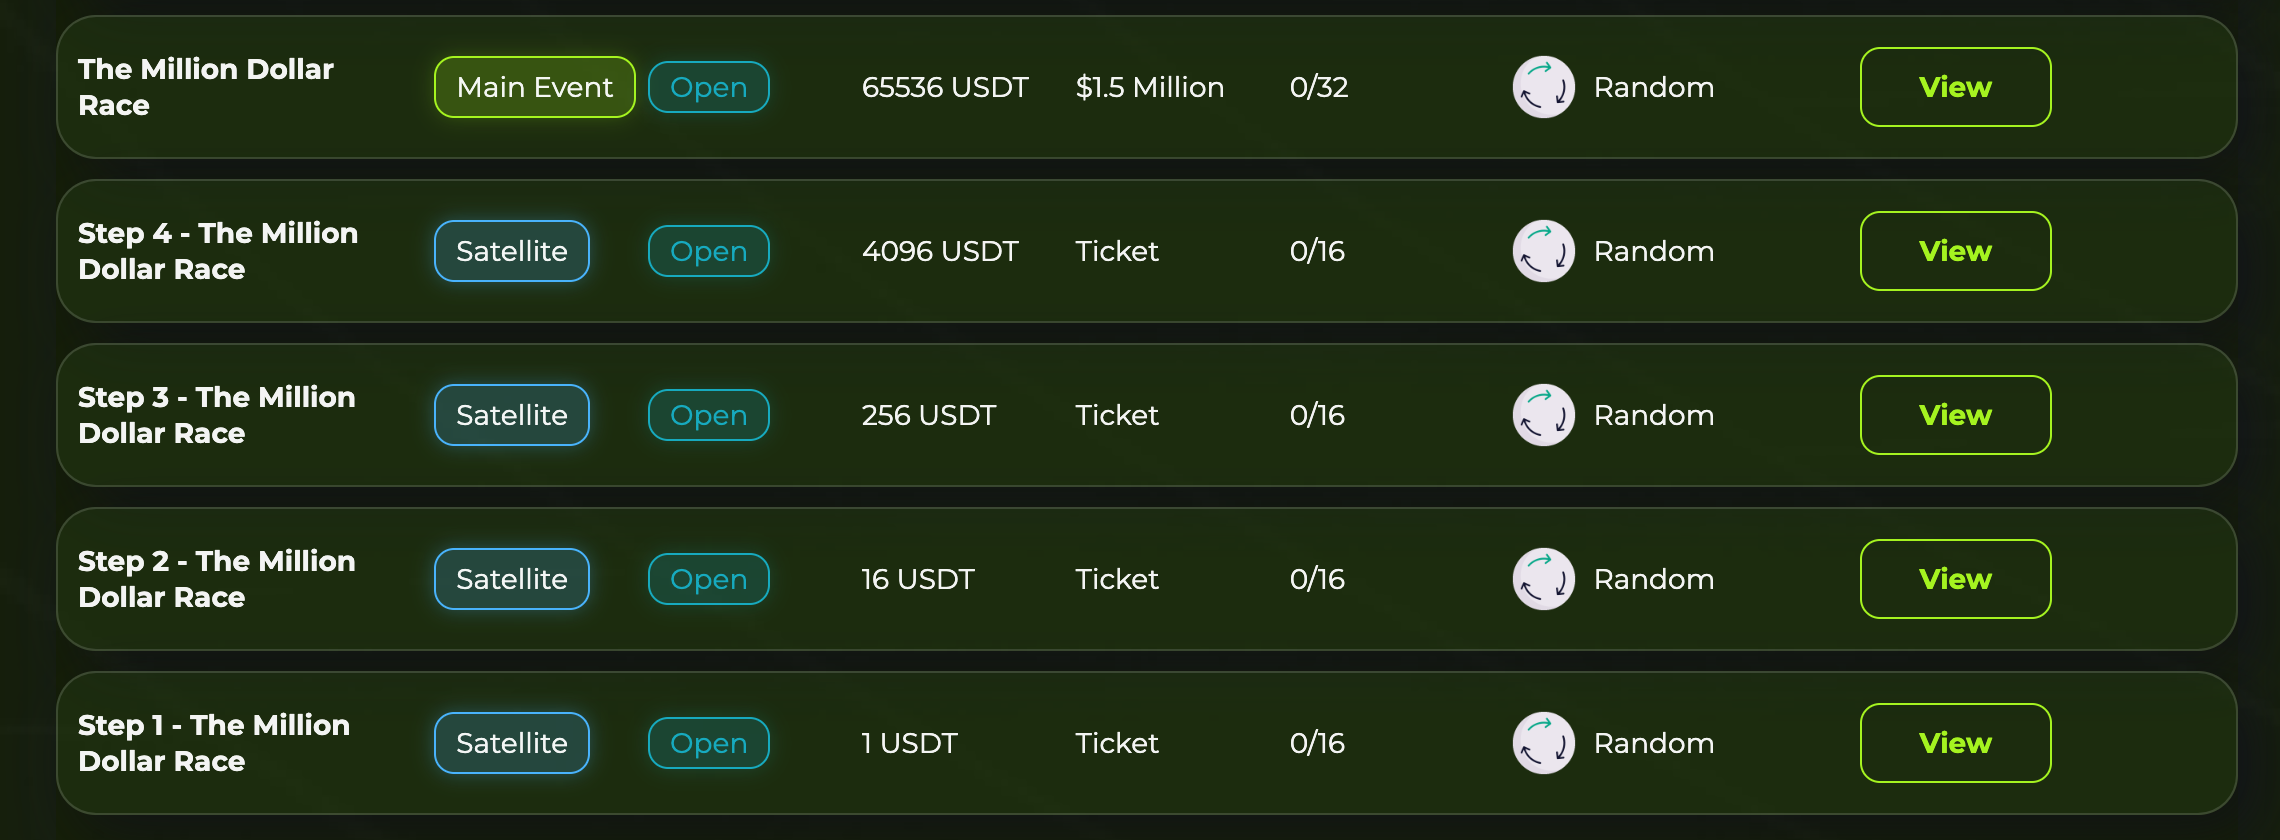
Task: Click the Open status tag of main event
Action: coord(708,87)
